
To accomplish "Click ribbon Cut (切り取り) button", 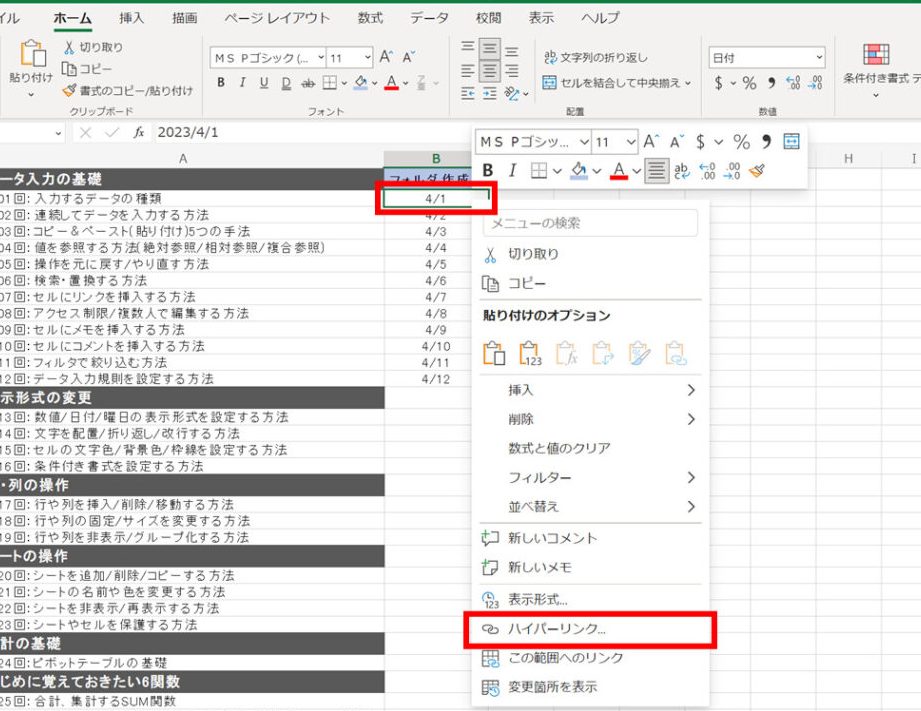I will [93, 47].
